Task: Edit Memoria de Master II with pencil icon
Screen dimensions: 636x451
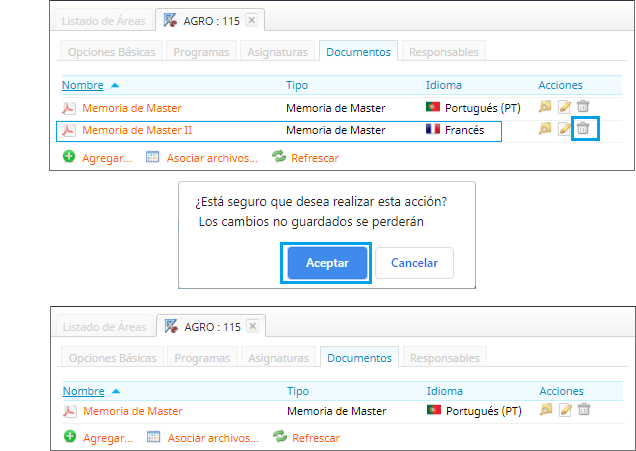Action: pos(564,129)
